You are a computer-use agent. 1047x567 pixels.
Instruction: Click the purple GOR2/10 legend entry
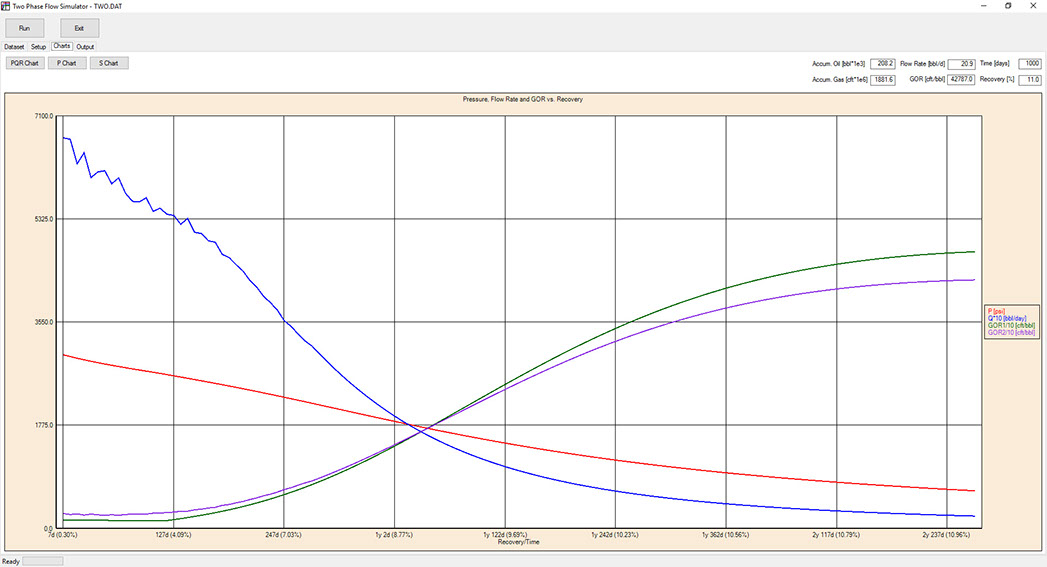1010,332
